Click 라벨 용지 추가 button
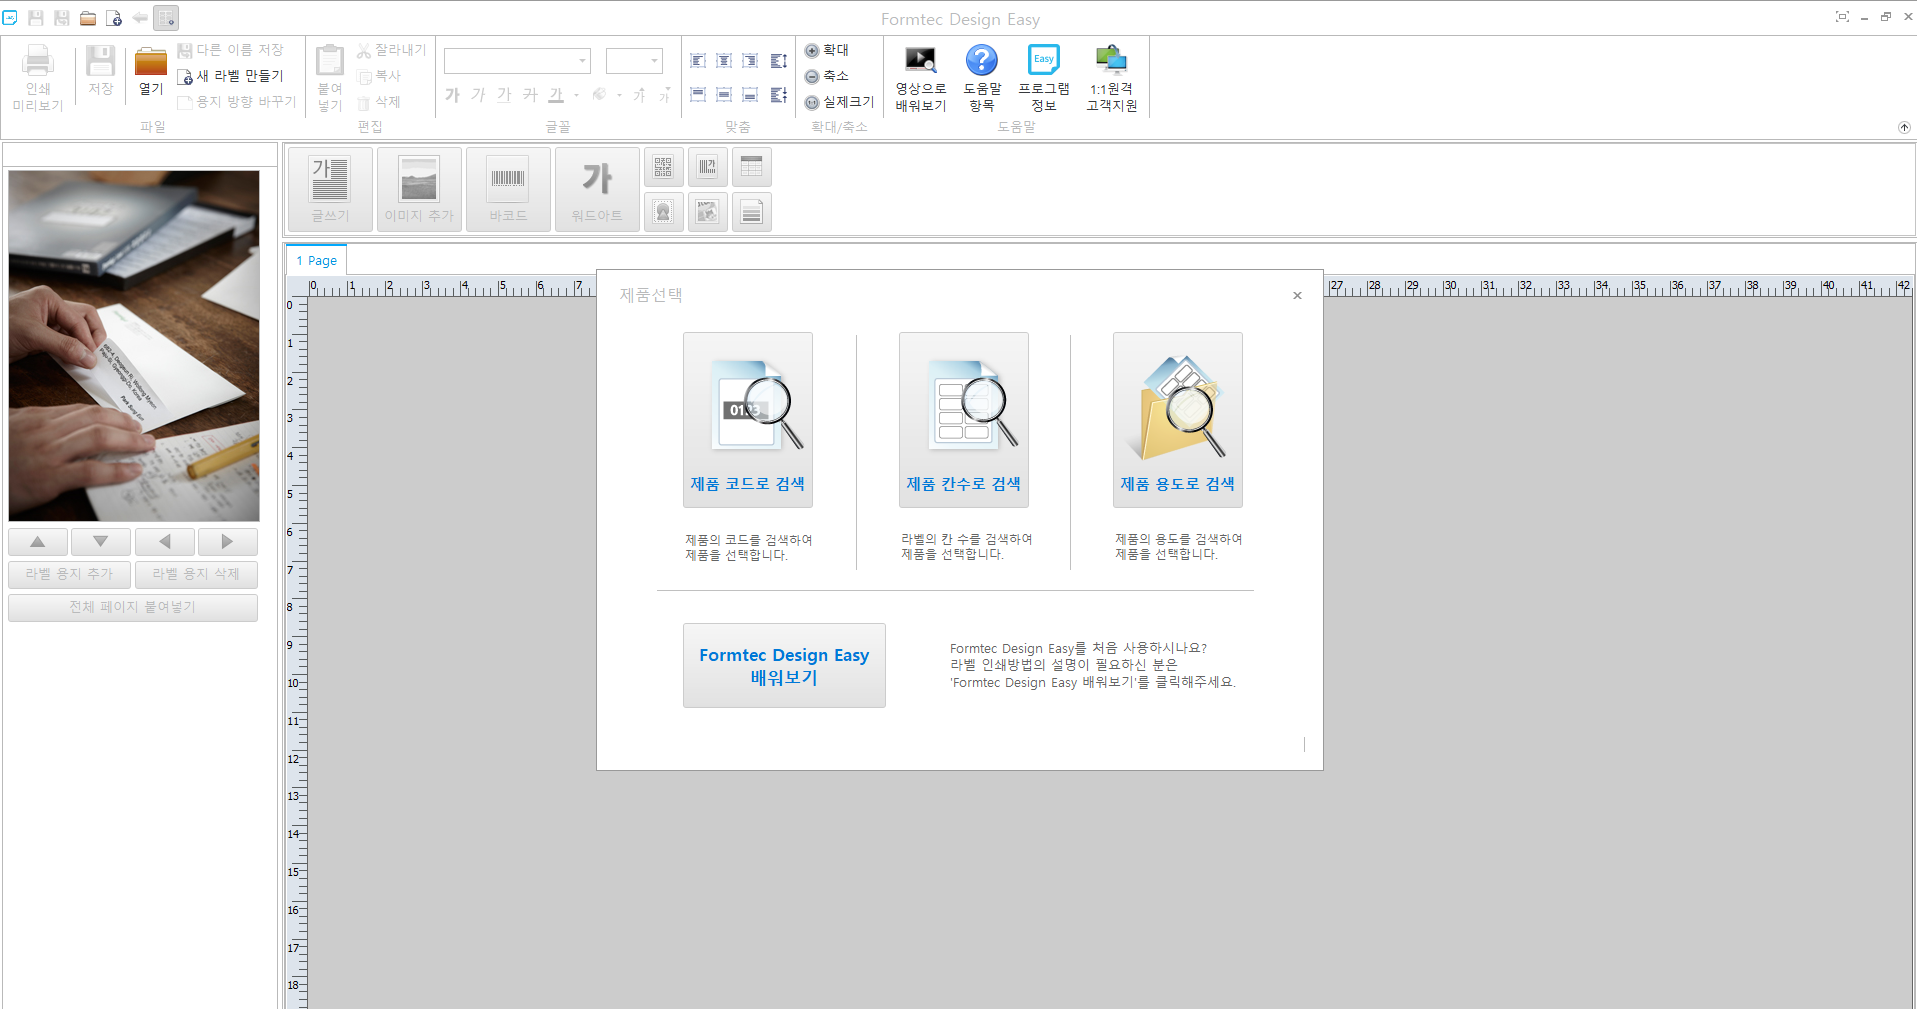Image resolution: width=1917 pixels, height=1009 pixels. click(70, 574)
